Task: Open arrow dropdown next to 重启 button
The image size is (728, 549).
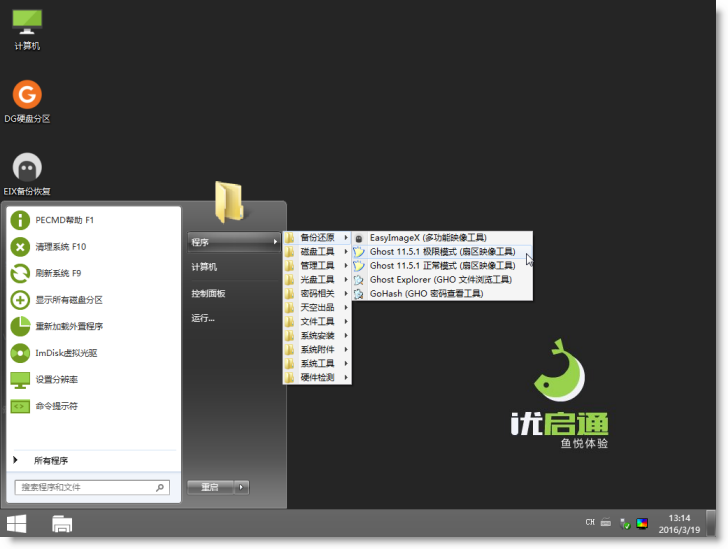Action: point(242,487)
